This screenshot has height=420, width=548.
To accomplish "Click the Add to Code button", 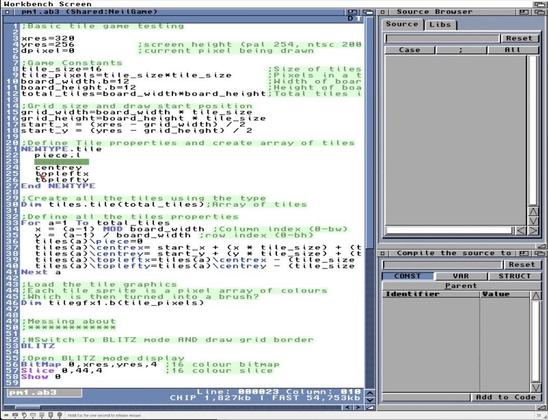I will tap(506, 397).
